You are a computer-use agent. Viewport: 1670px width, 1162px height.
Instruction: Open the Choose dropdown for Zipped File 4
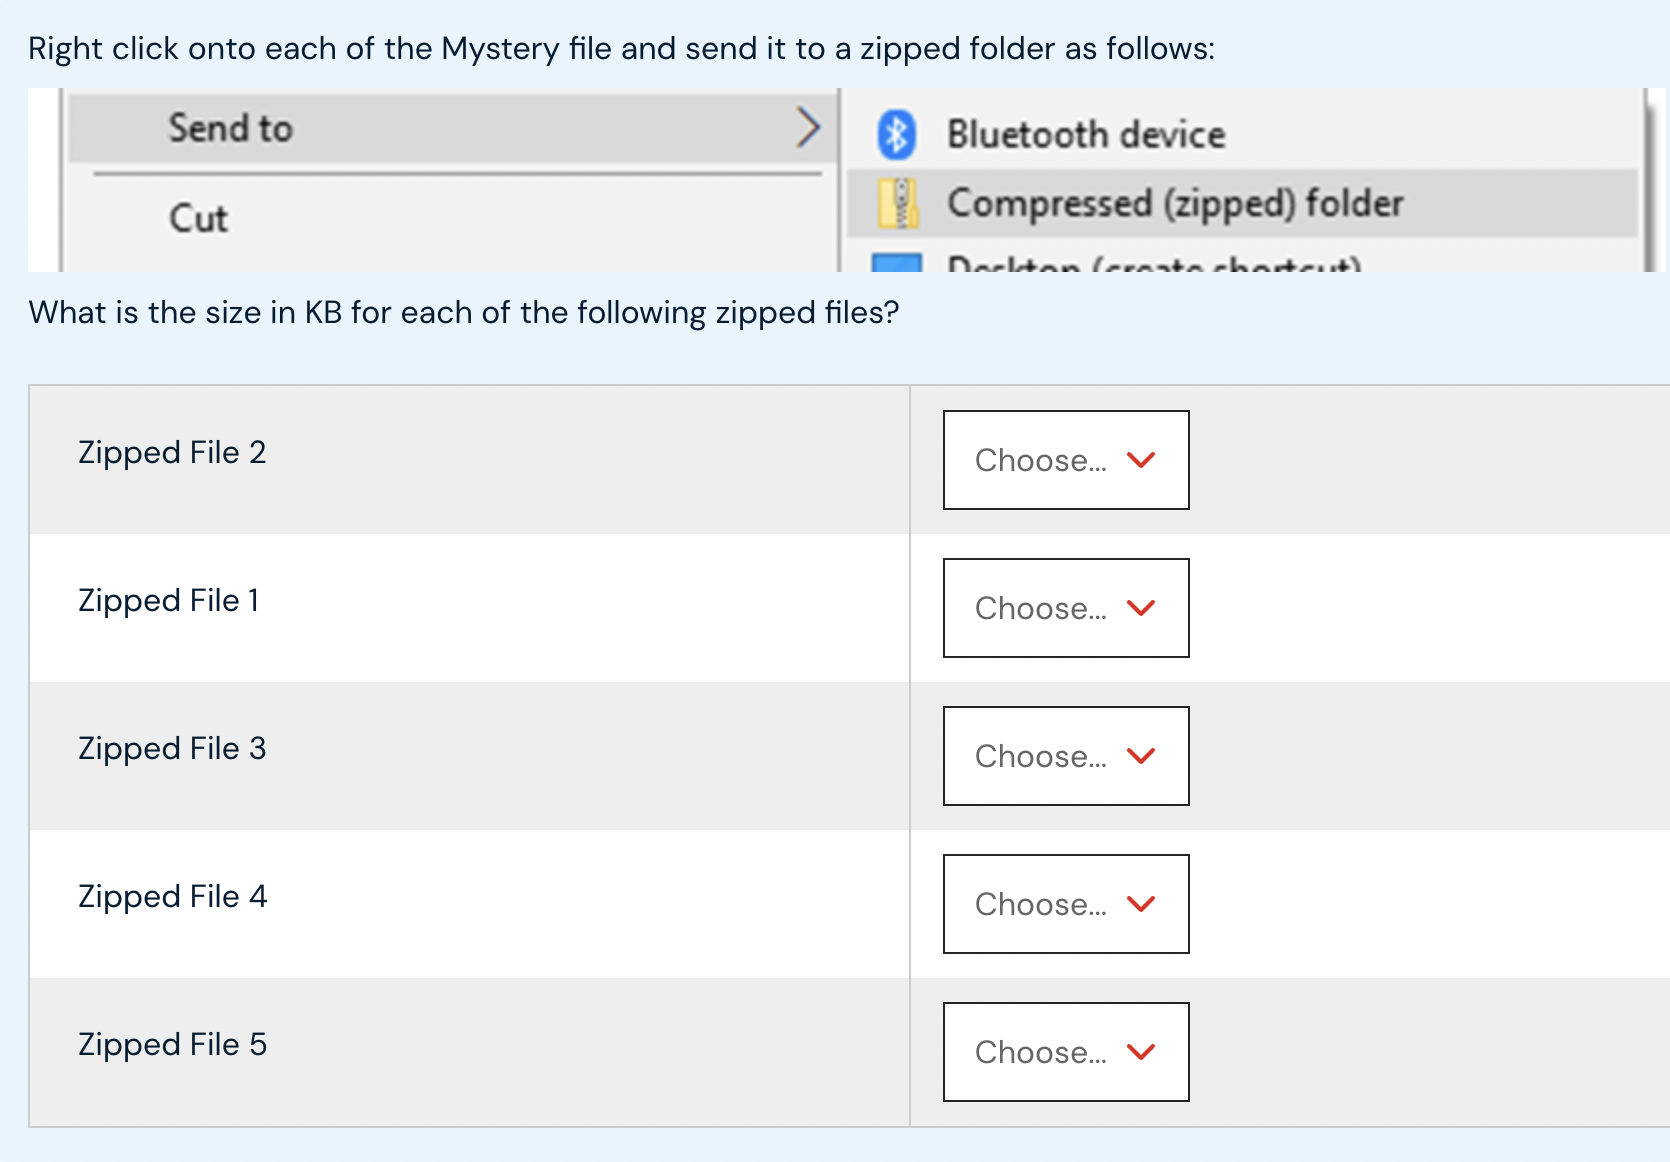pos(1065,904)
